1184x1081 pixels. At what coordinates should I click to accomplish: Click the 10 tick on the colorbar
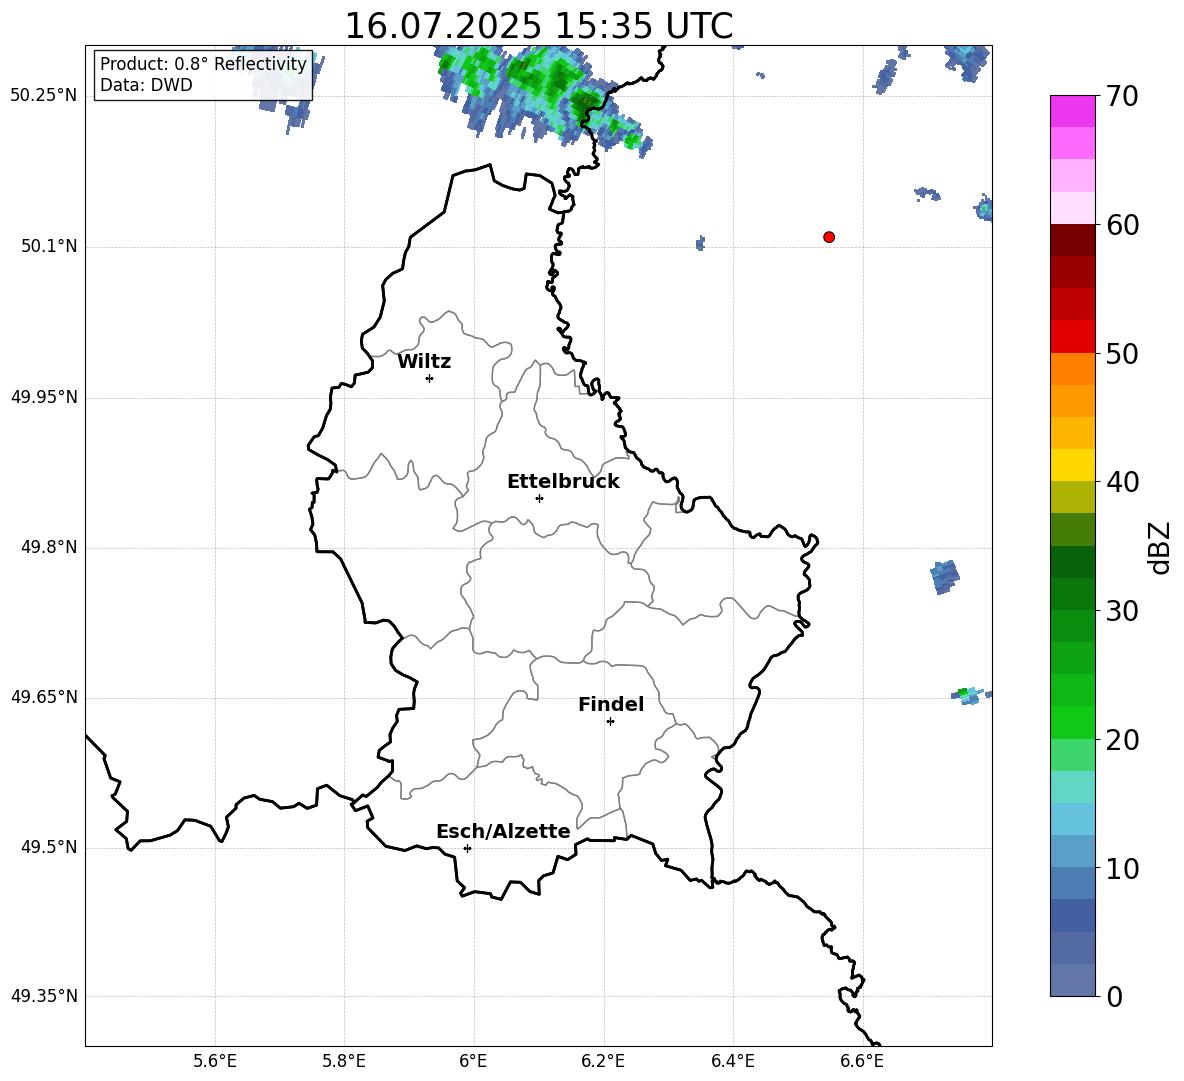1122,868
